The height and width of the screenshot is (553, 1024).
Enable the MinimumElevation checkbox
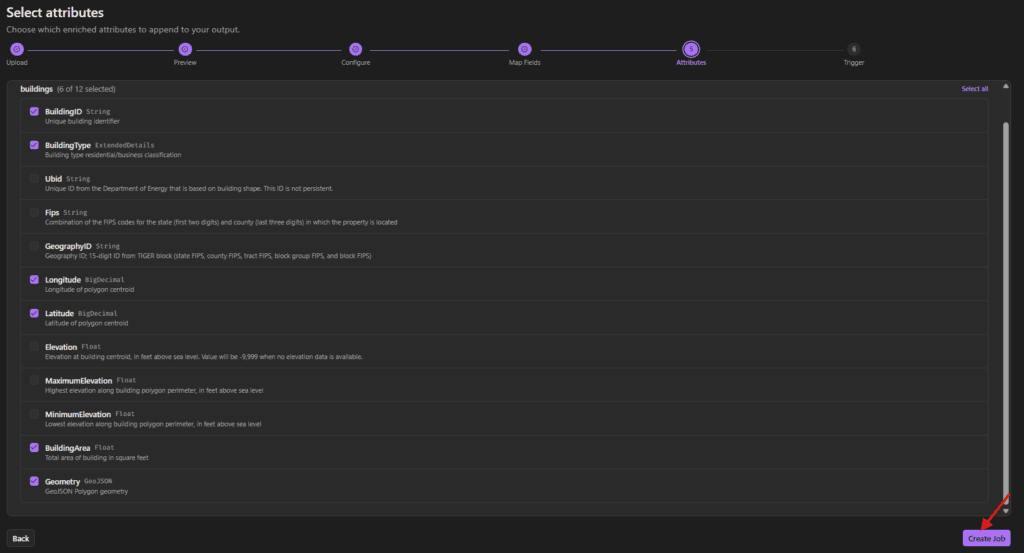34,414
